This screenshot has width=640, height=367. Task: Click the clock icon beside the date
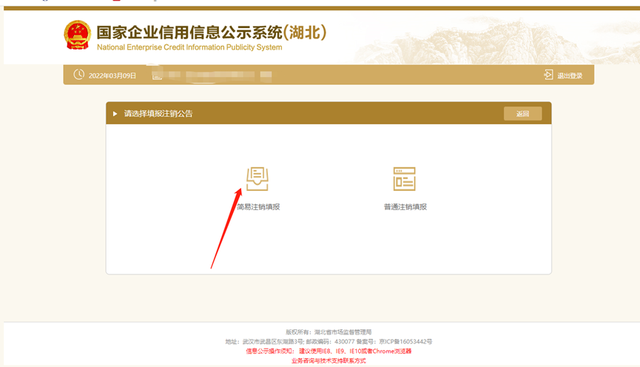[x=79, y=75]
